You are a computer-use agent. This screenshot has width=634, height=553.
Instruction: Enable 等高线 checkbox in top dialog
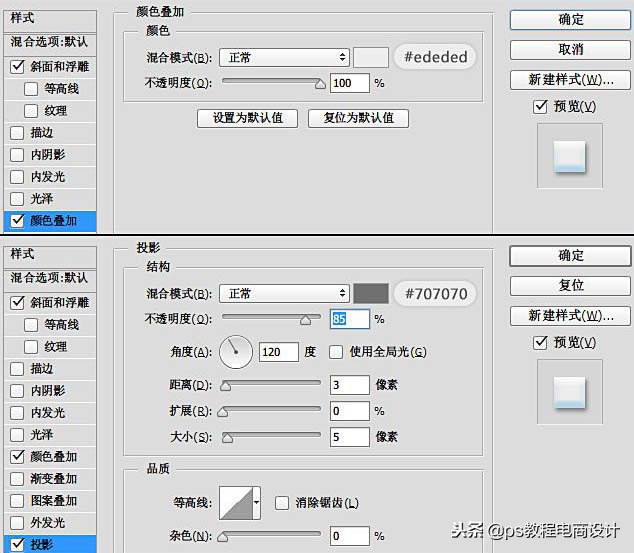tap(31, 89)
